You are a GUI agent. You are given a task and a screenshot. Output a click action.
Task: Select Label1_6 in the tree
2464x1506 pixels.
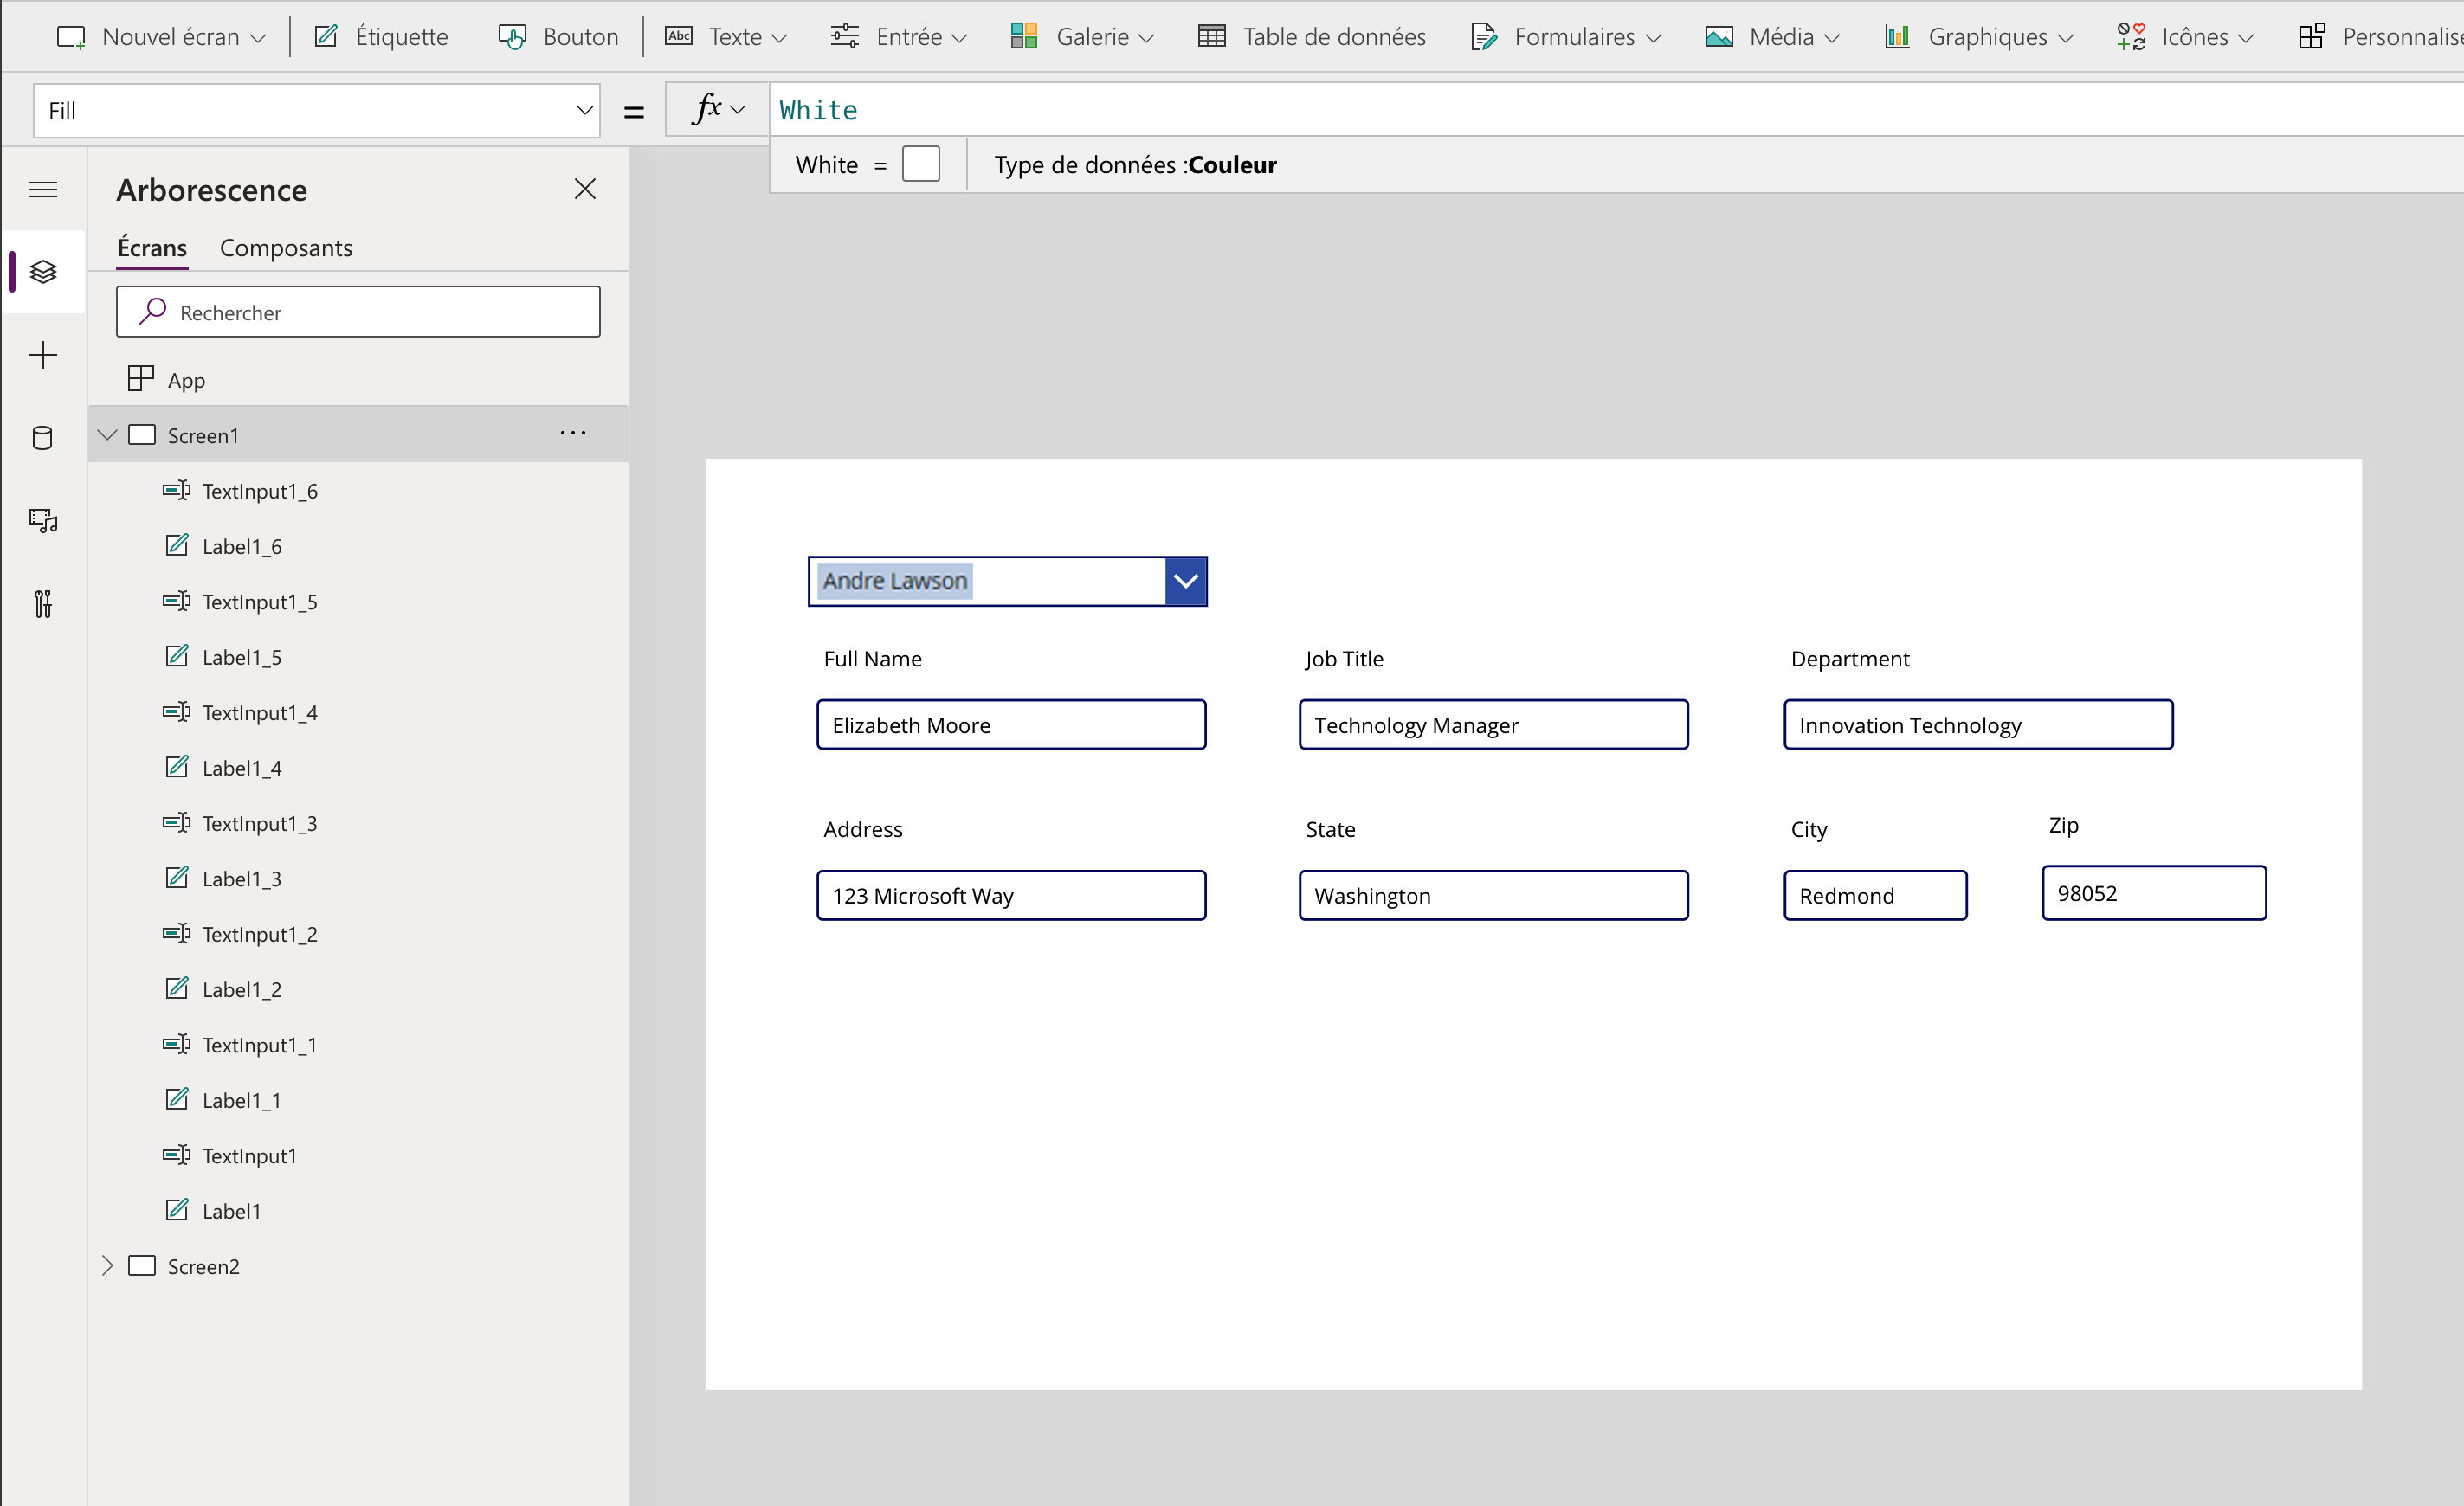[x=358, y=546]
